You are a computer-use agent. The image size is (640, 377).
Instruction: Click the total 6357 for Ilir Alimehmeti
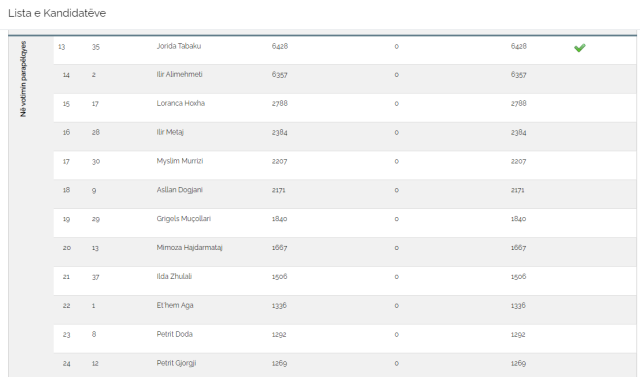click(x=518, y=75)
